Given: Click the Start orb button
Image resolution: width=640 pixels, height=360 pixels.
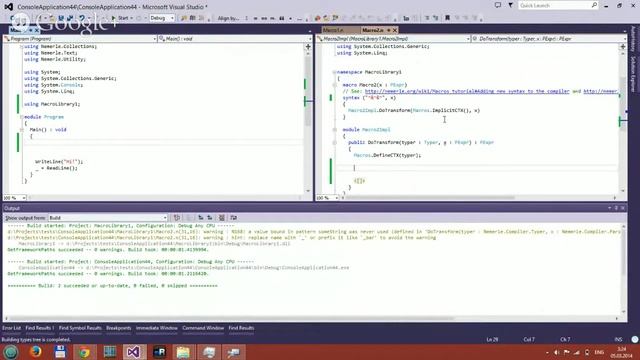Looking at the screenshot, I should [x=11, y=352].
